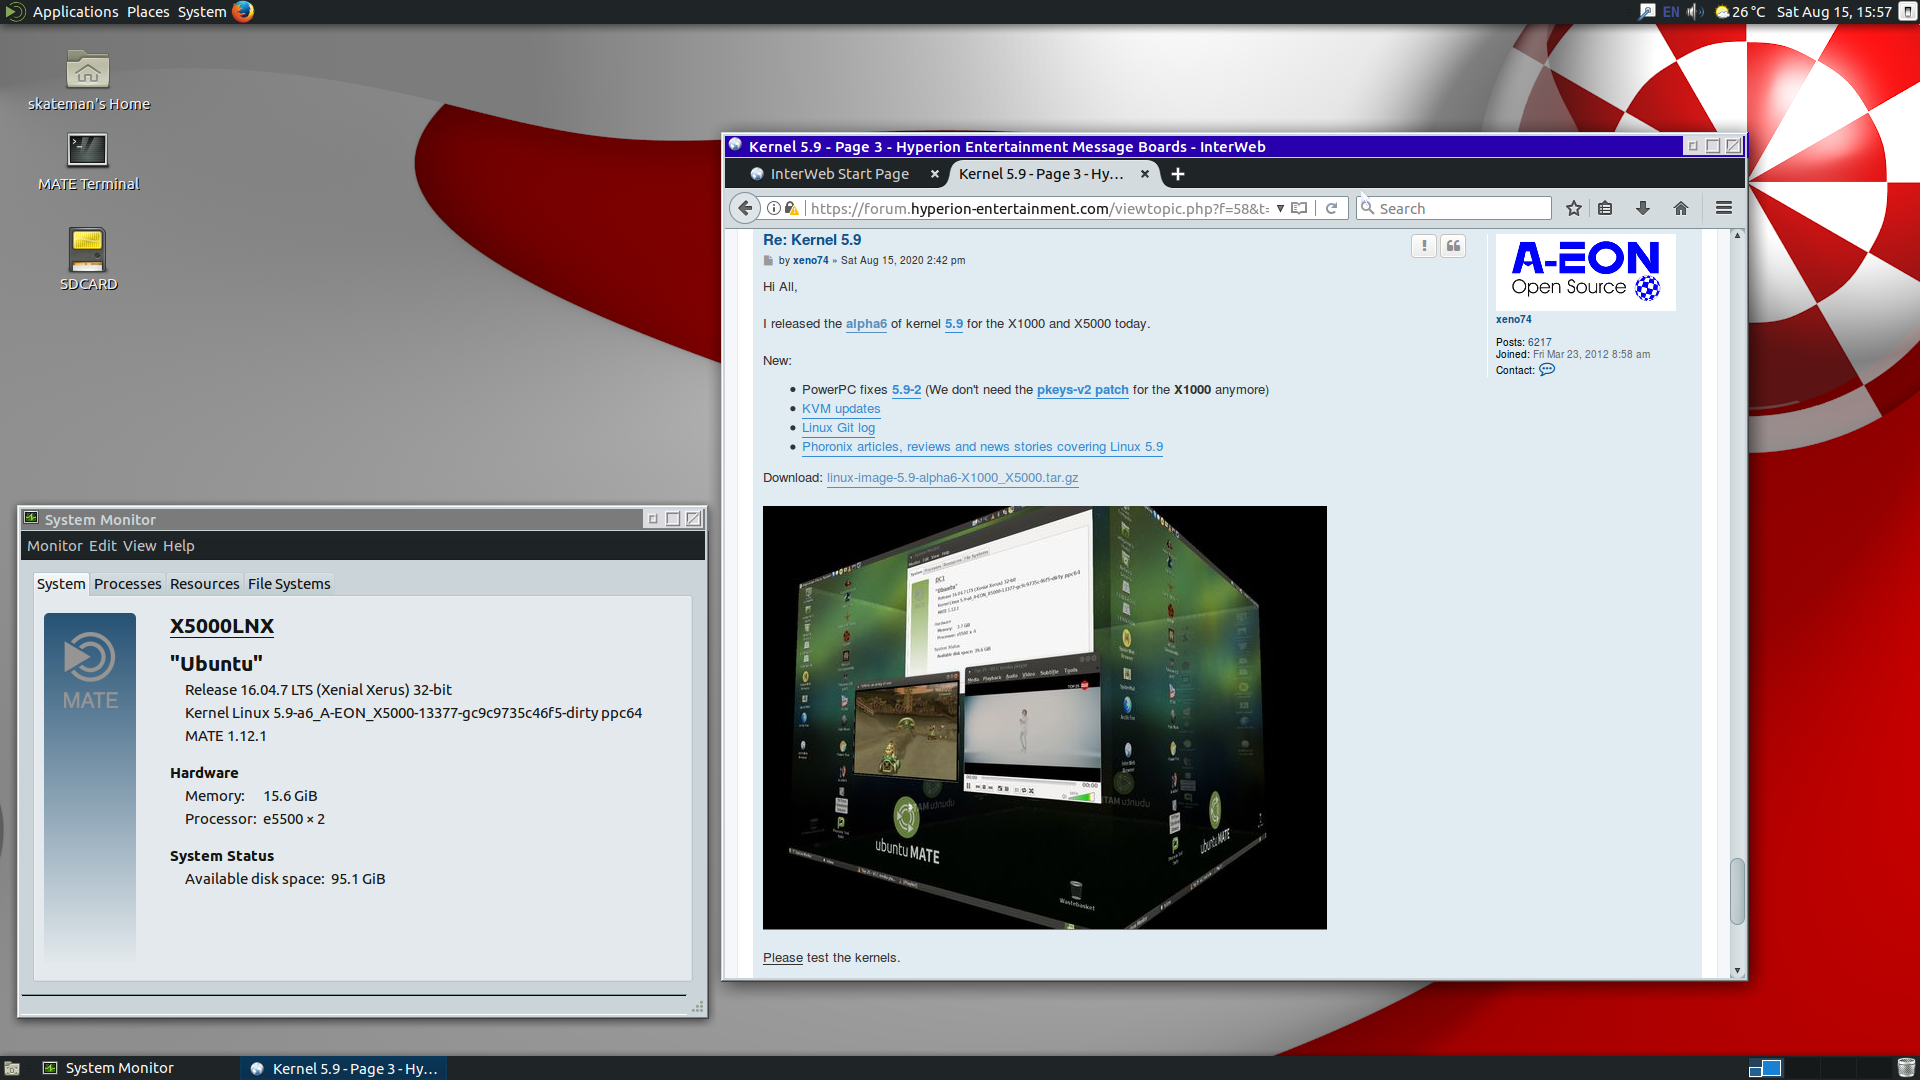Open View menu in System Monitor

(x=139, y=546)
